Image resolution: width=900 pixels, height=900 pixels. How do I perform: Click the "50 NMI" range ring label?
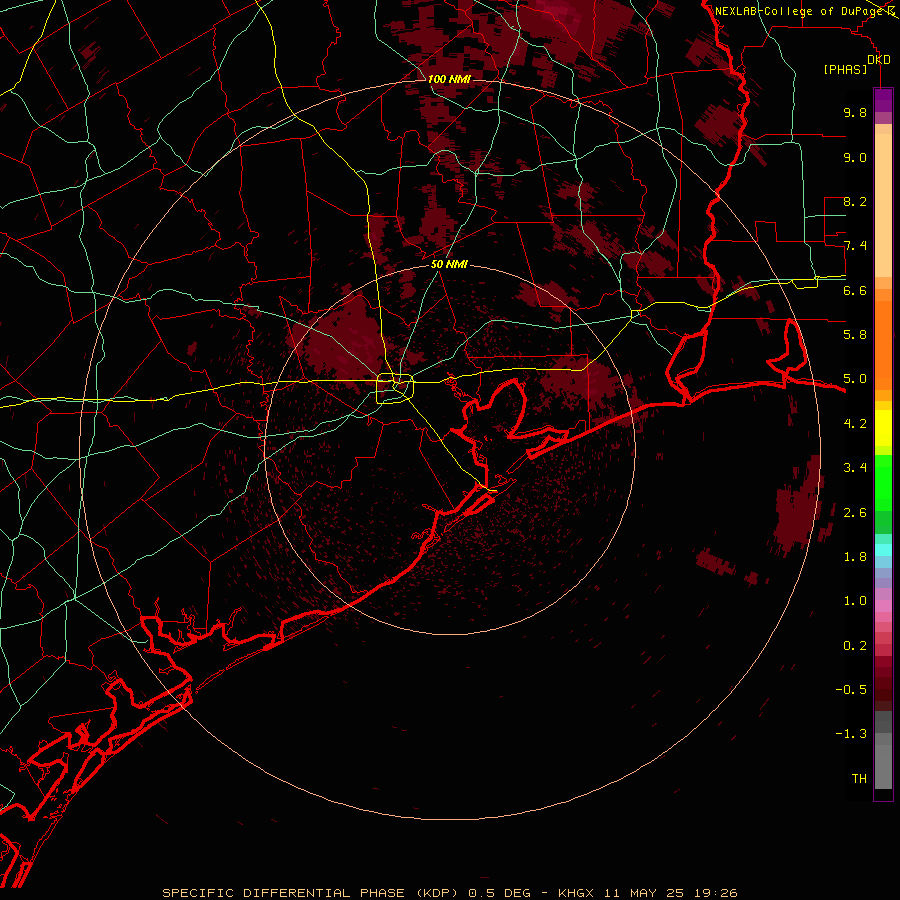click(x=449, y=264)
